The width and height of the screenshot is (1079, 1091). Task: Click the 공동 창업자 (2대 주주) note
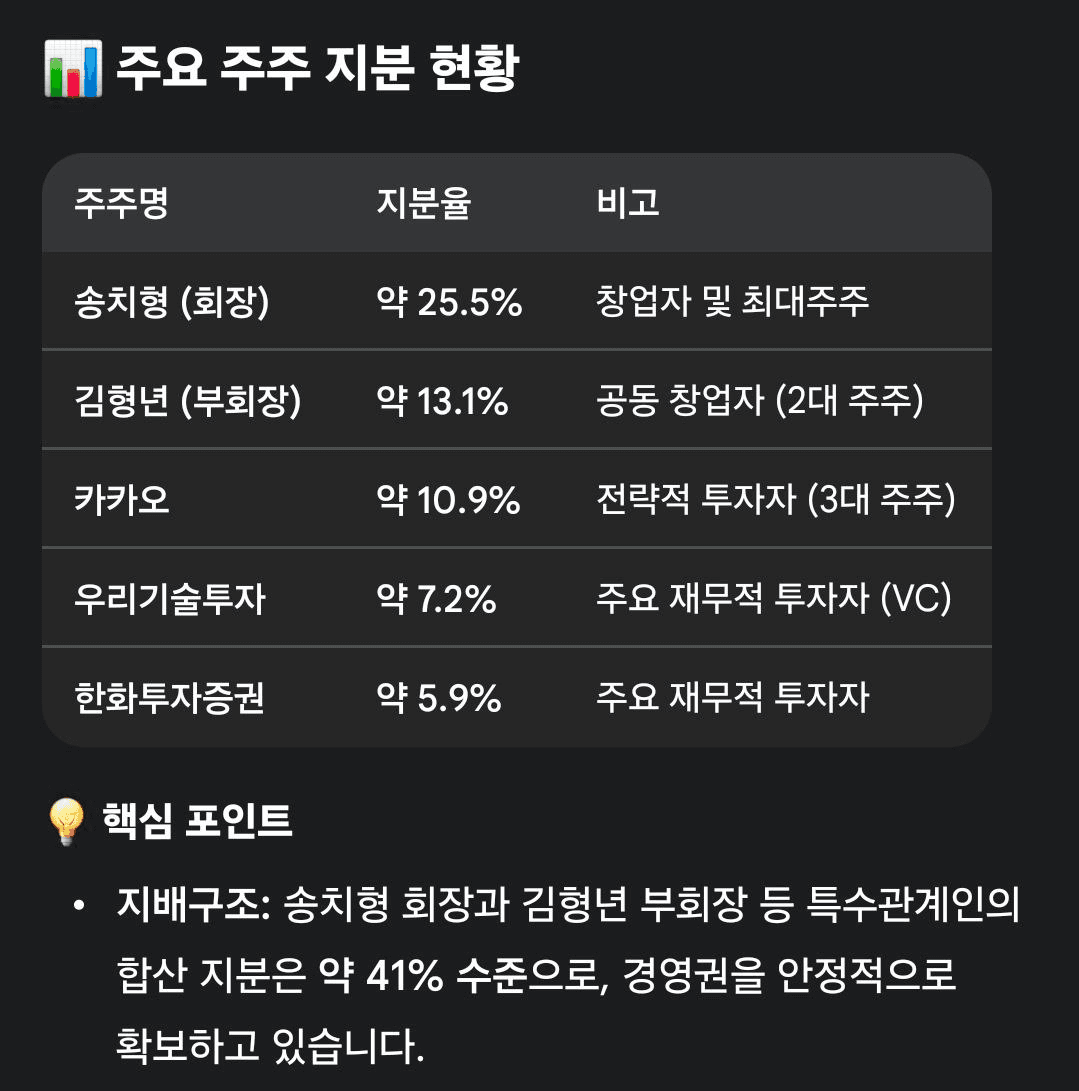(759, 401)
